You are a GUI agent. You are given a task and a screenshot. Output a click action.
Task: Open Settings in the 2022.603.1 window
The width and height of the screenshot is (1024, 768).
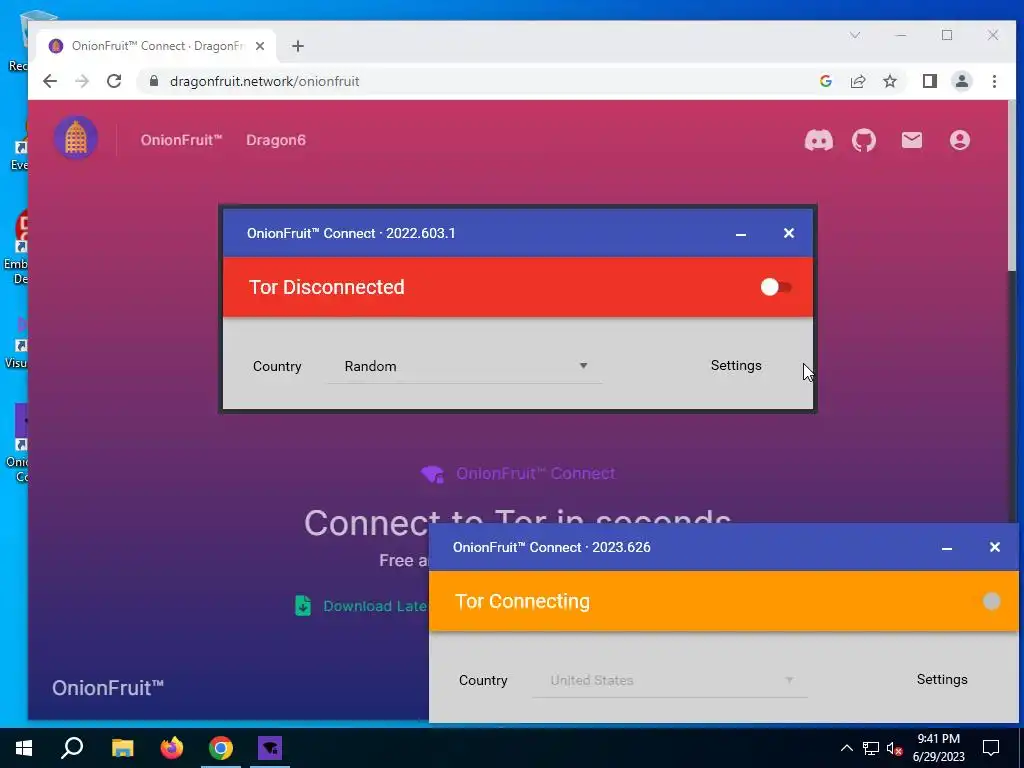(x=736, y=365)
